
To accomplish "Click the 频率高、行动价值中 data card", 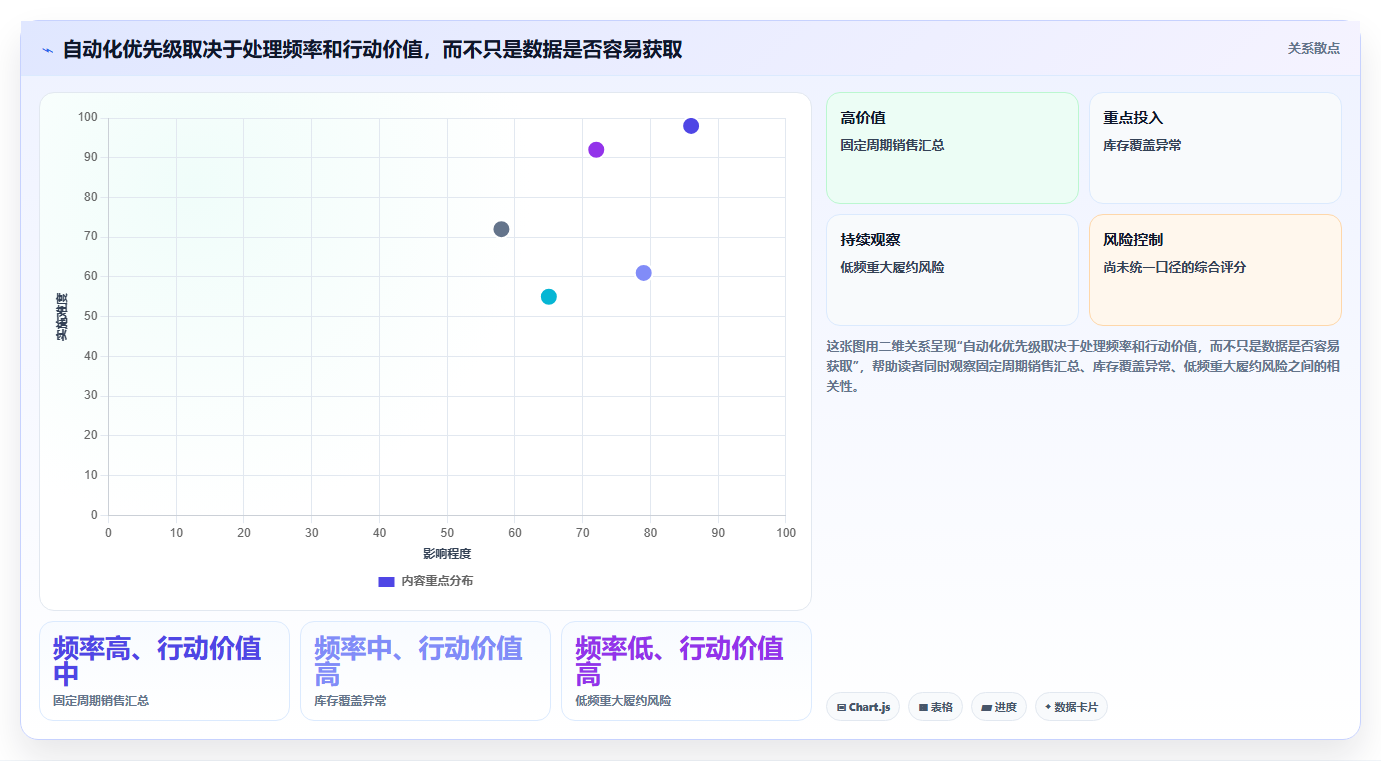I will click(x=164, y=671).
